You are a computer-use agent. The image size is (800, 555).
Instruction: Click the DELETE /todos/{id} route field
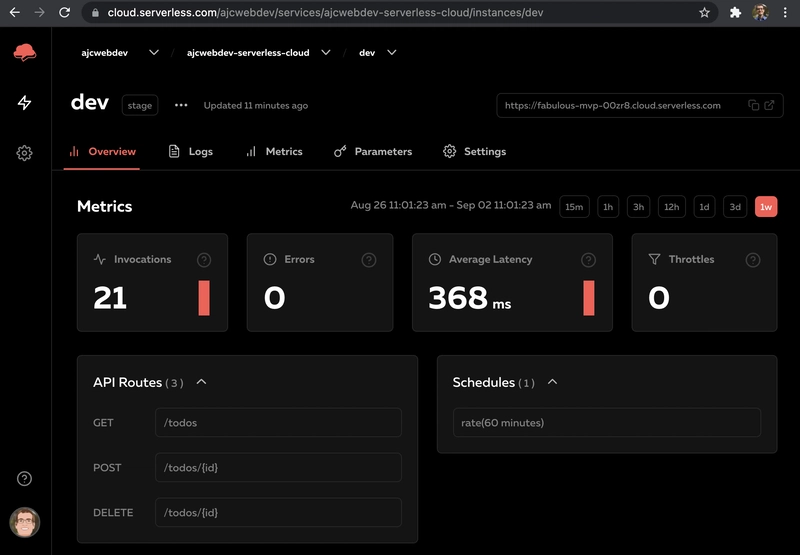click(x=278, y=512)
